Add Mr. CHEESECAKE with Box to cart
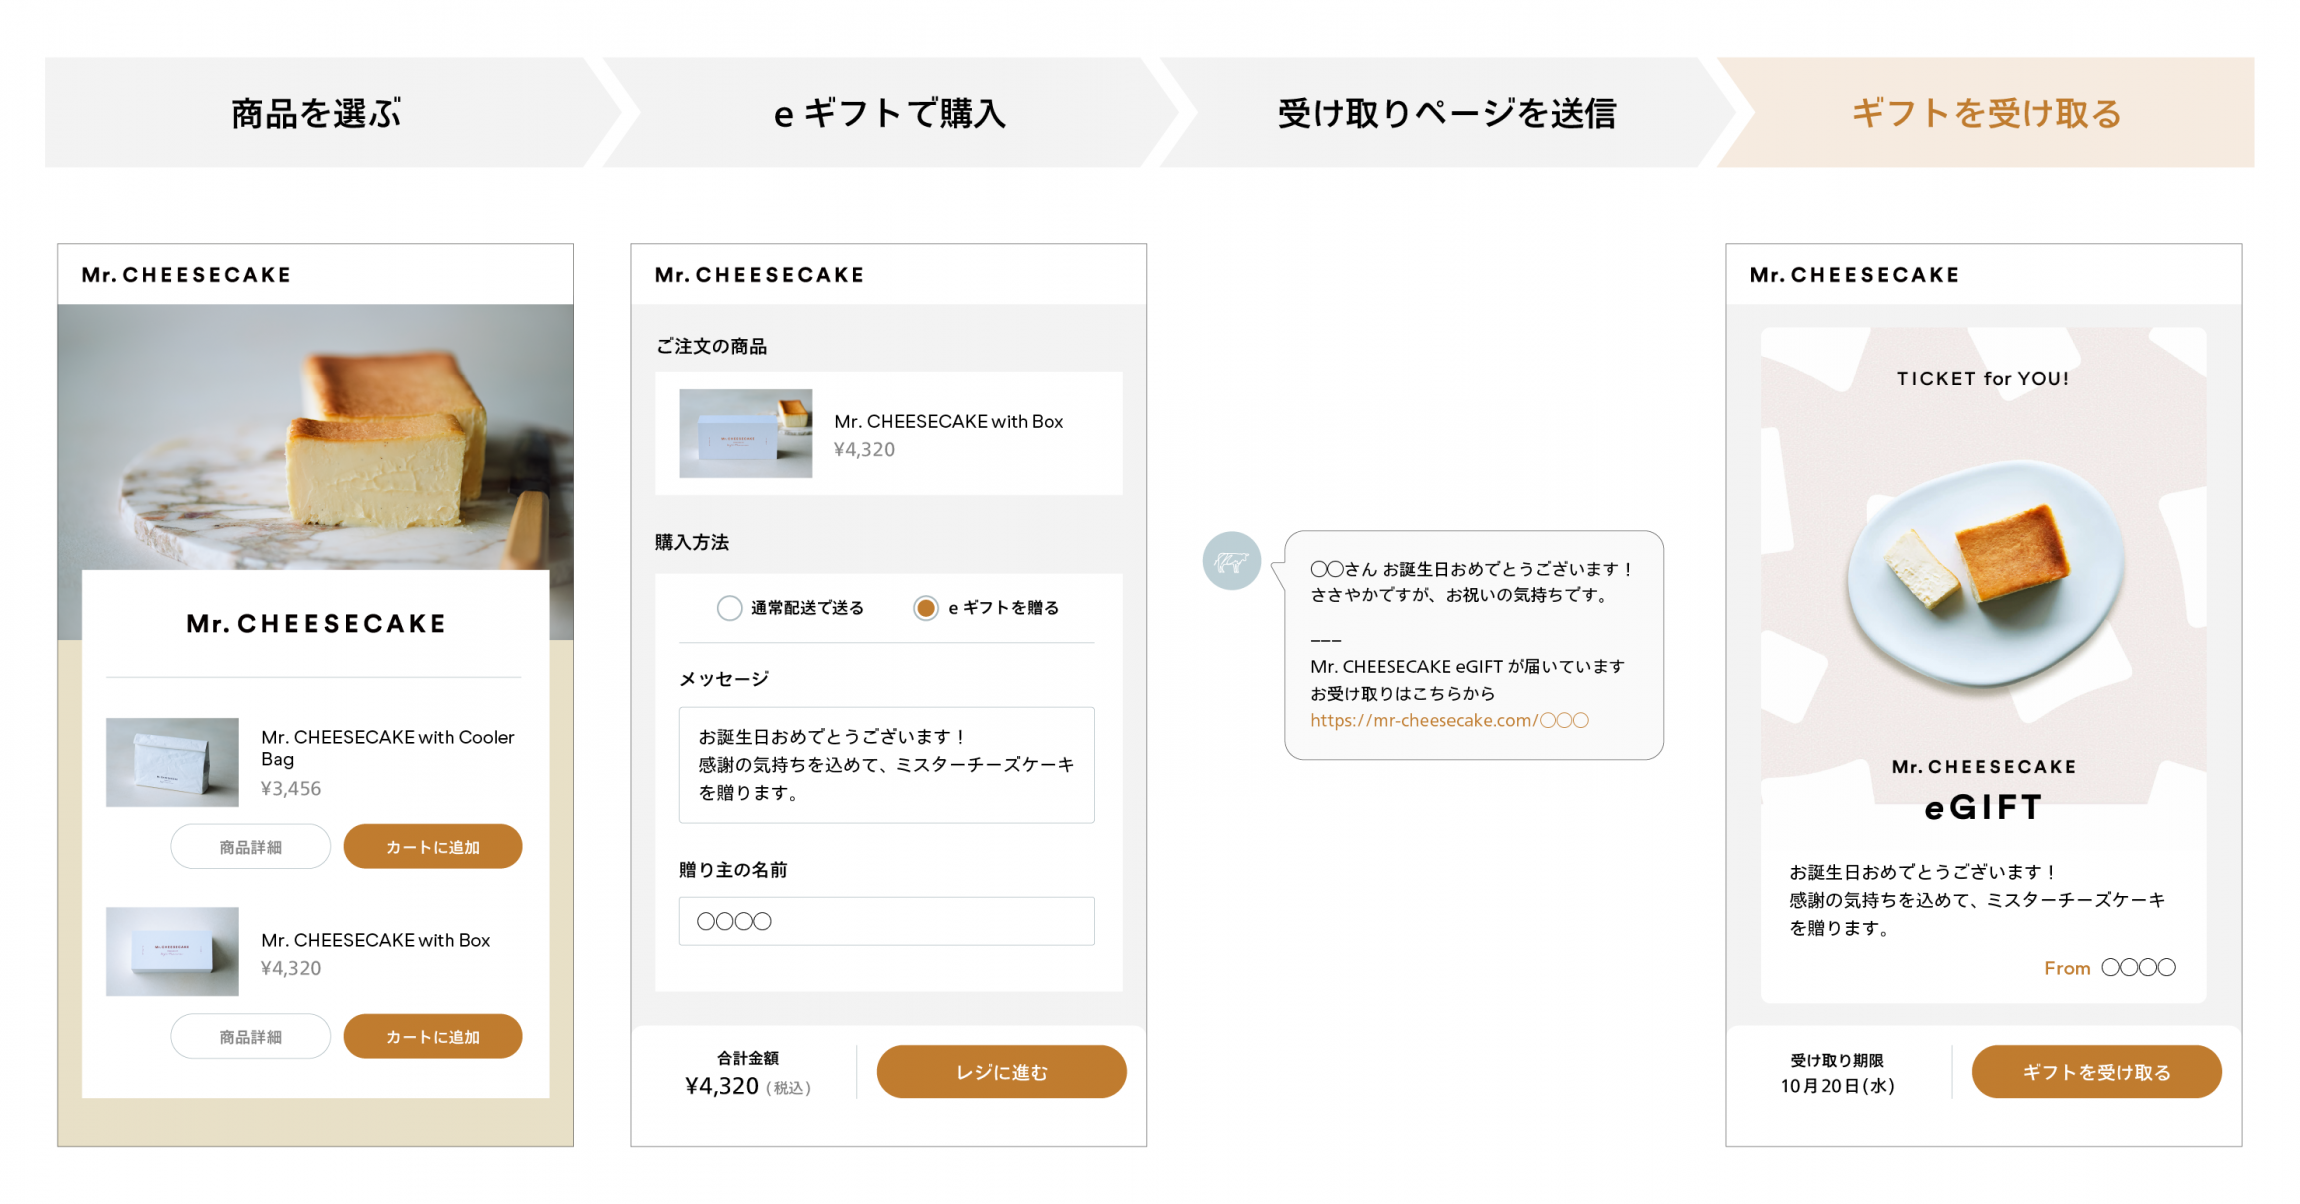Viewport: 2300px width, 1204px height. 433,1037
